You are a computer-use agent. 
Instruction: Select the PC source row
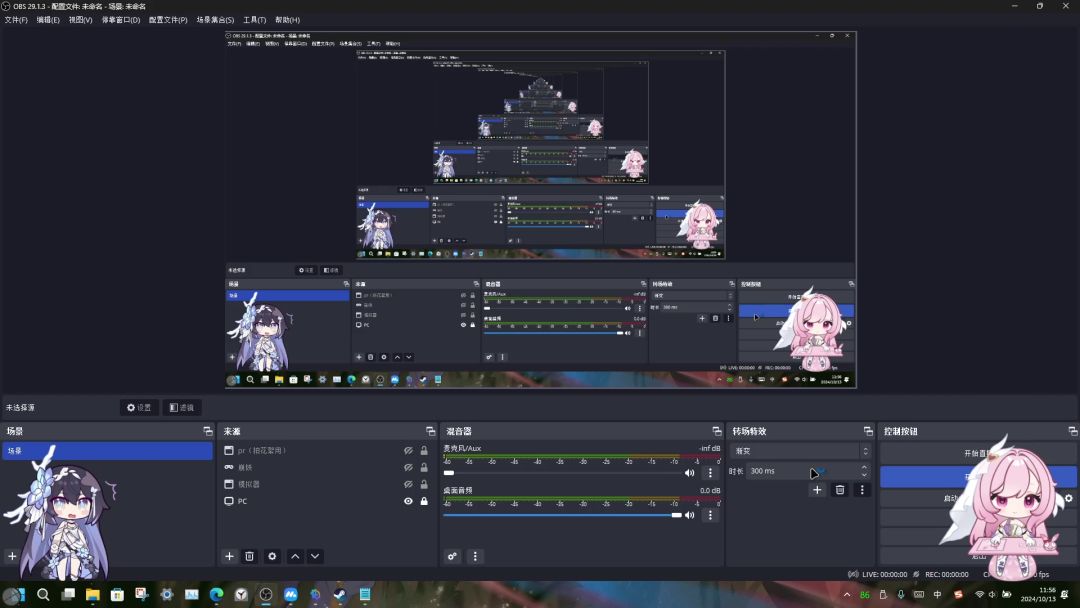(328, 501)
